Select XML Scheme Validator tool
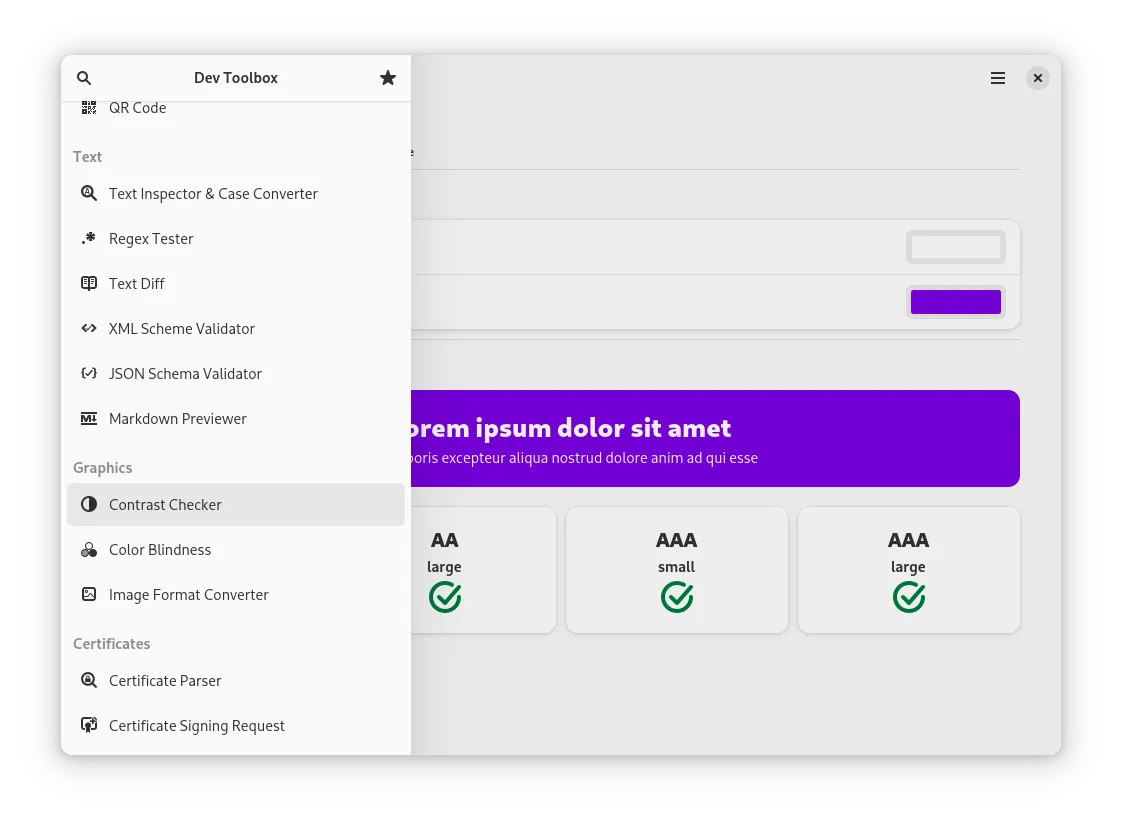 [x=182, y=329]
